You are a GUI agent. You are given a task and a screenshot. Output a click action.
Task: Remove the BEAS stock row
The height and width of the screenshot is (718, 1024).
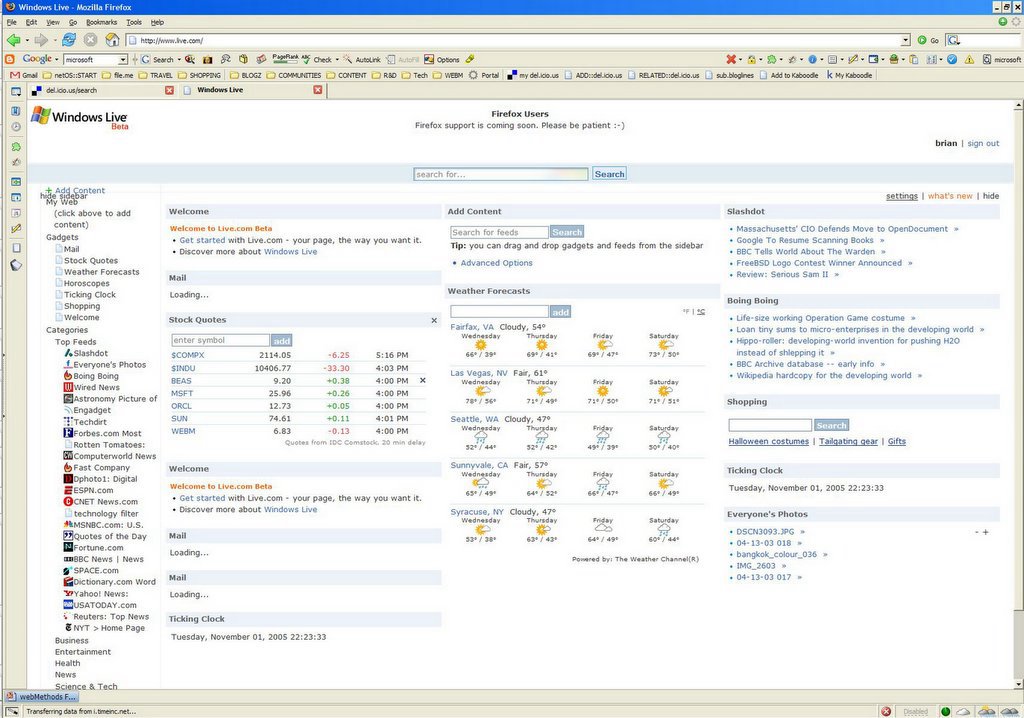click(x=423, y=380)
